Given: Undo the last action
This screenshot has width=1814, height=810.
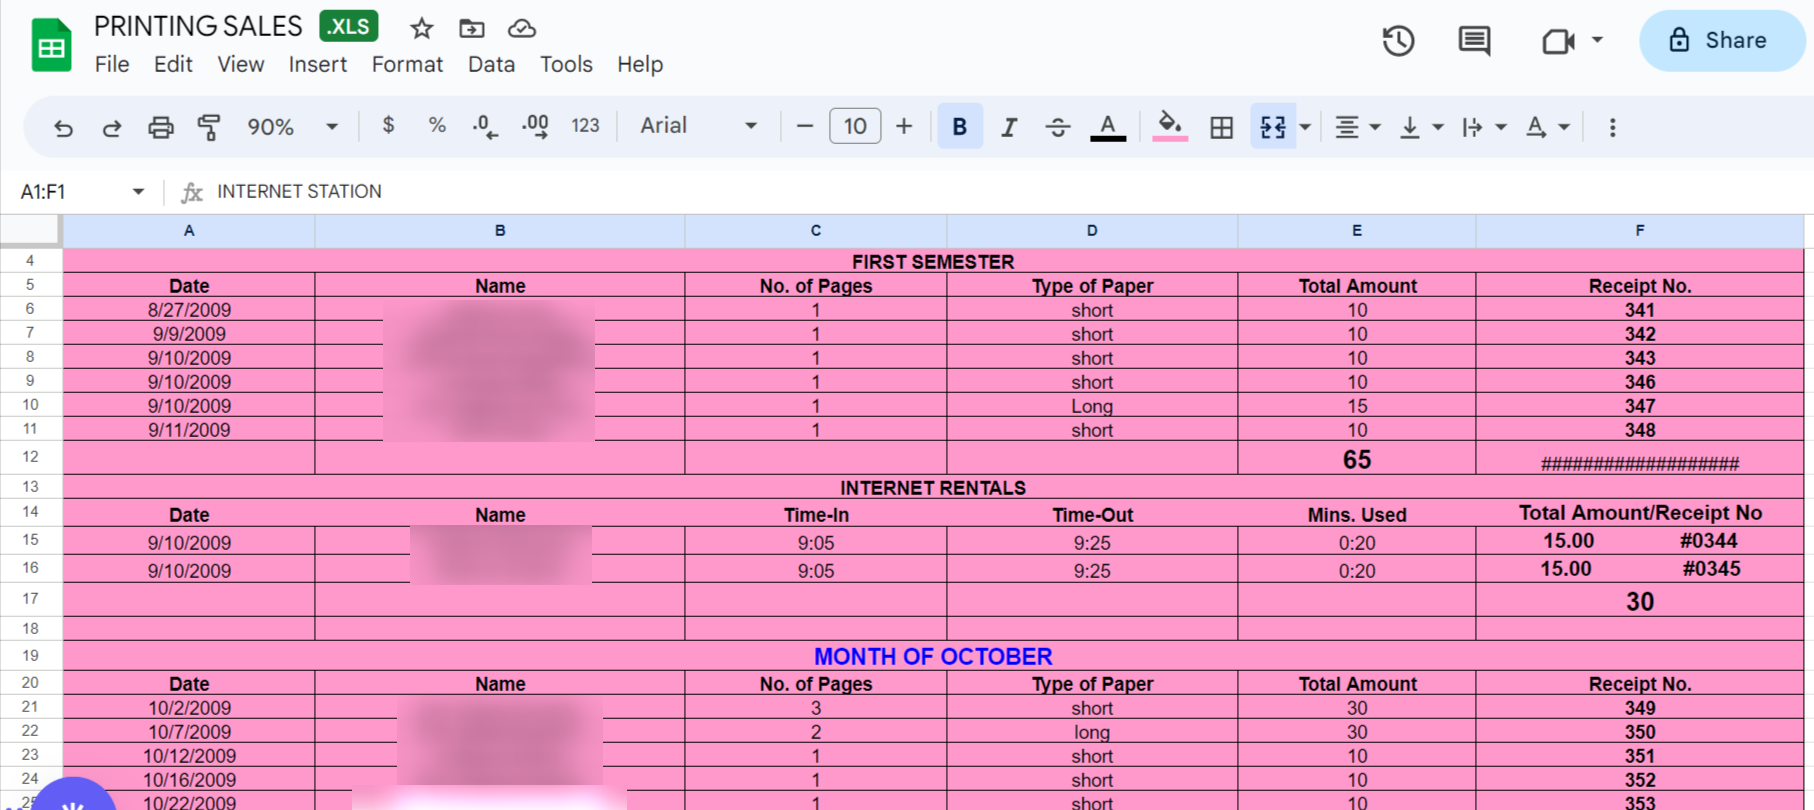Looking at the screenshot, I should (63, 127).
